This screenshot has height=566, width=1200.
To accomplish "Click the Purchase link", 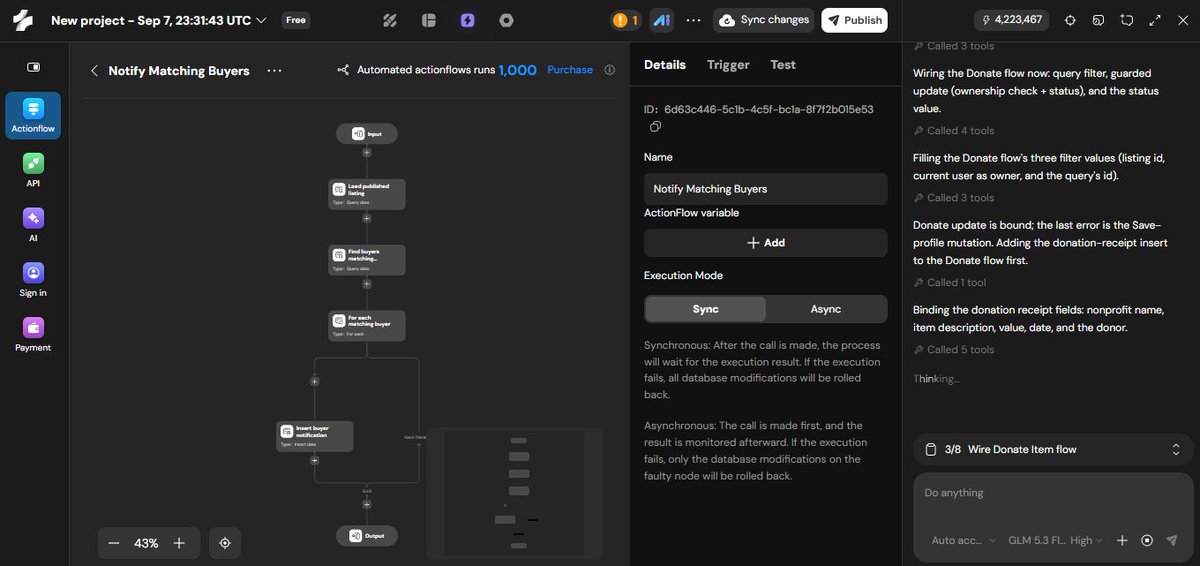I will pyautogui.click(x=570, y=70).
